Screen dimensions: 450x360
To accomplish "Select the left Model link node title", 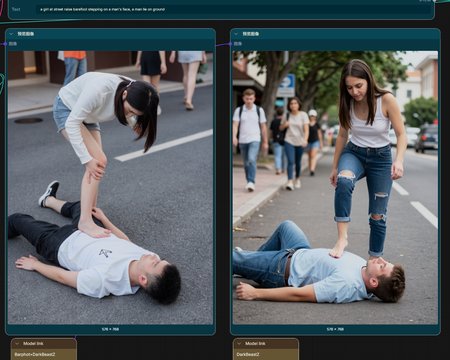I will click(33, 344).
